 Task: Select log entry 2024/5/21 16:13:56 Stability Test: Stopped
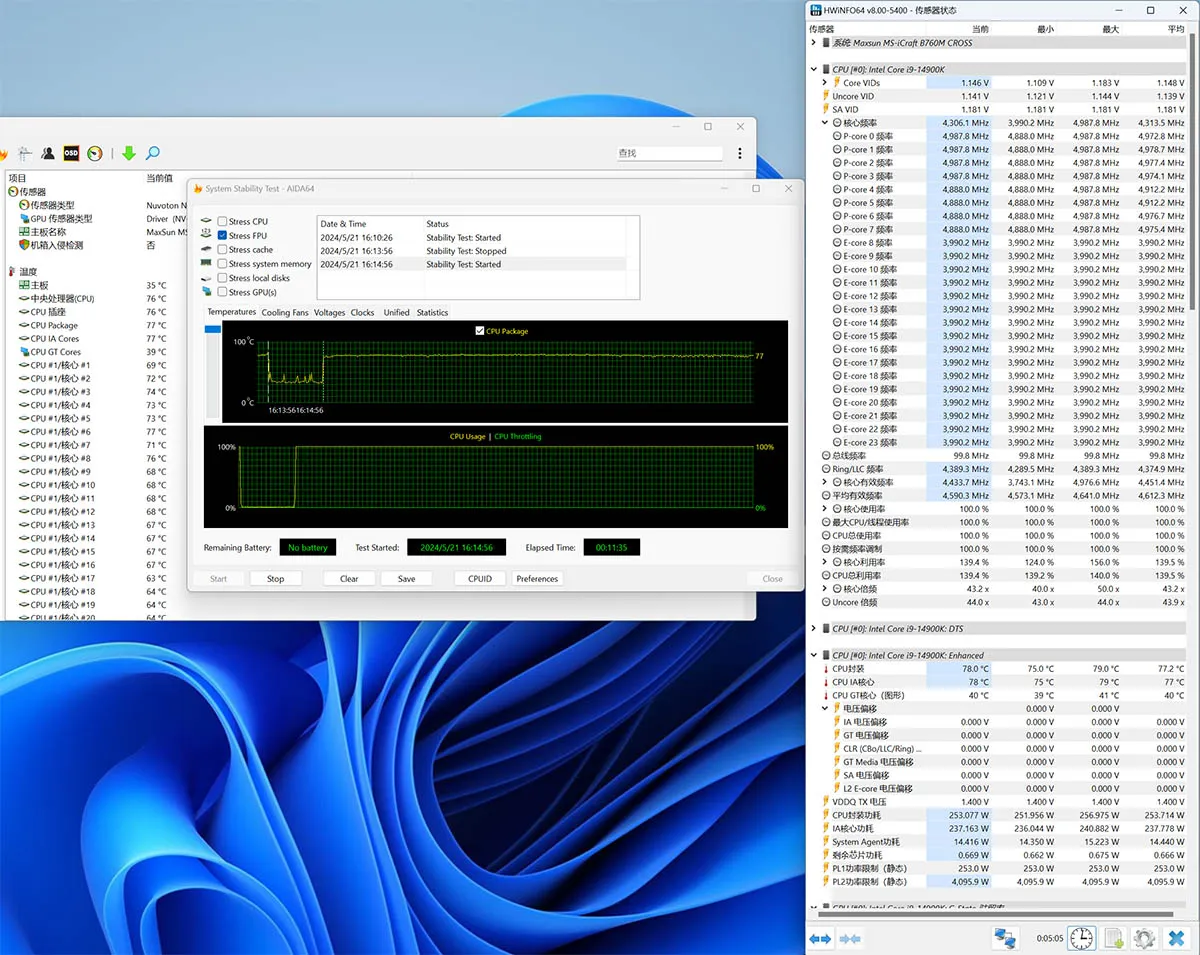(x=471, y=251)
